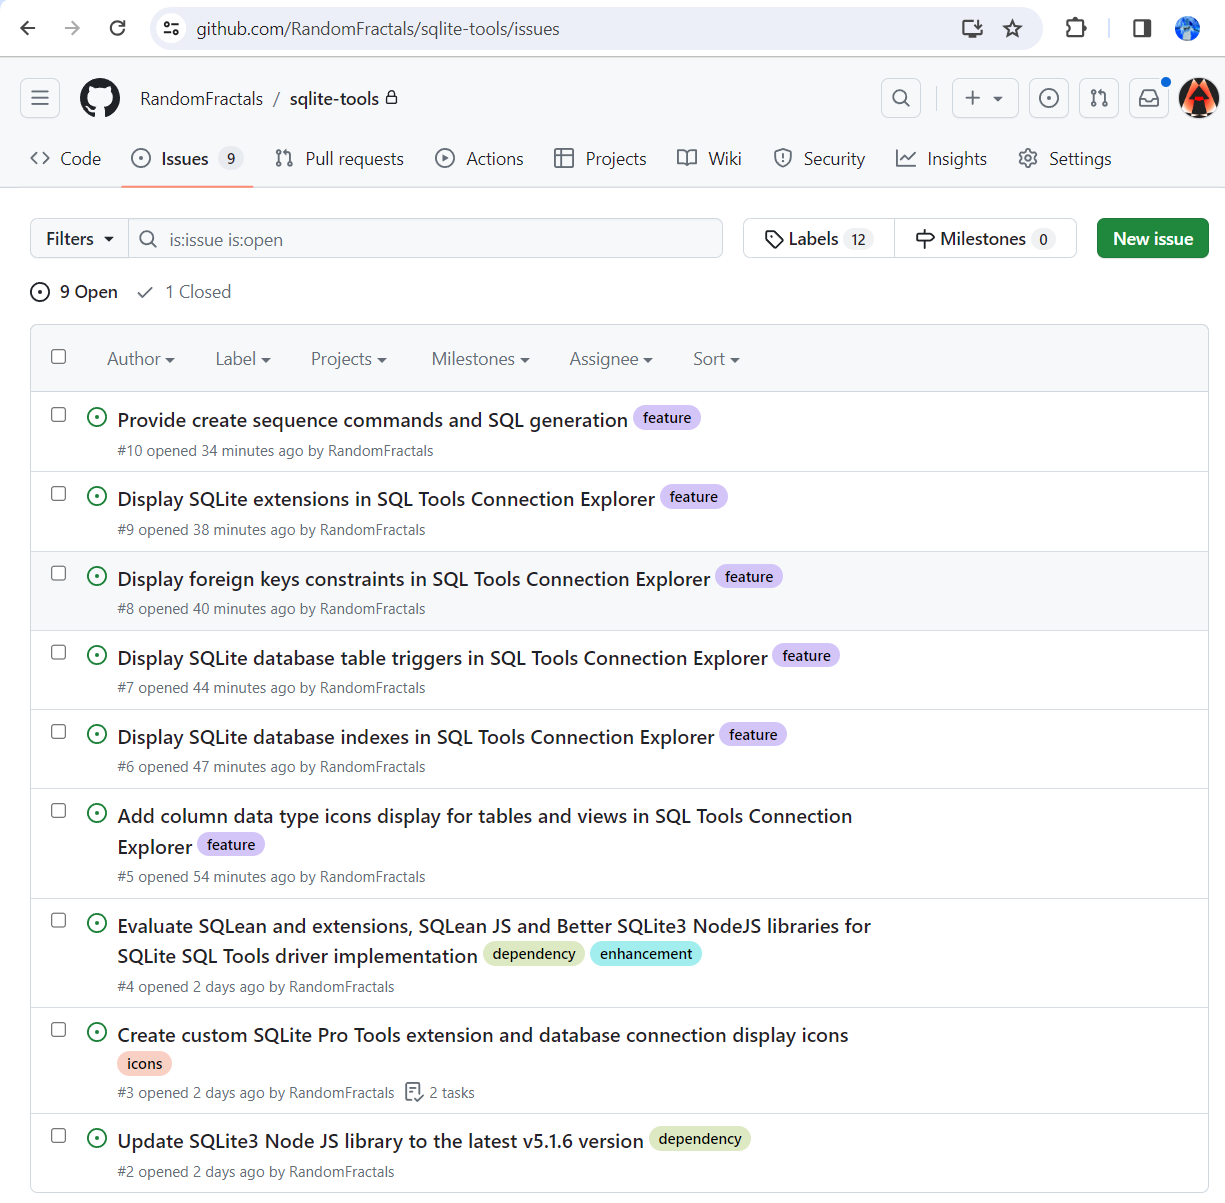This screenshot has width=1225, height=1203.
Task: Click the New issue button
Action: point(1153,238)
